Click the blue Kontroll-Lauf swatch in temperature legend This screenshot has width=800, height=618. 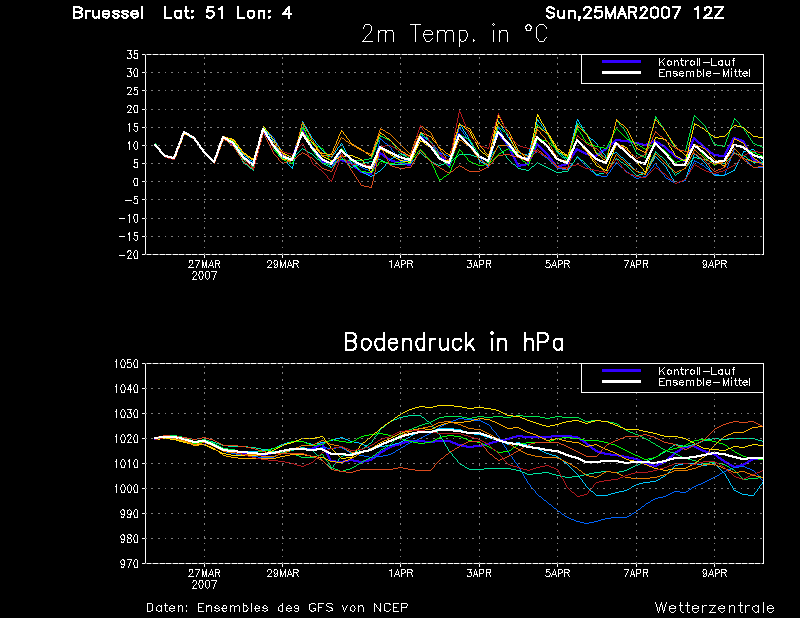coord(621,62)
